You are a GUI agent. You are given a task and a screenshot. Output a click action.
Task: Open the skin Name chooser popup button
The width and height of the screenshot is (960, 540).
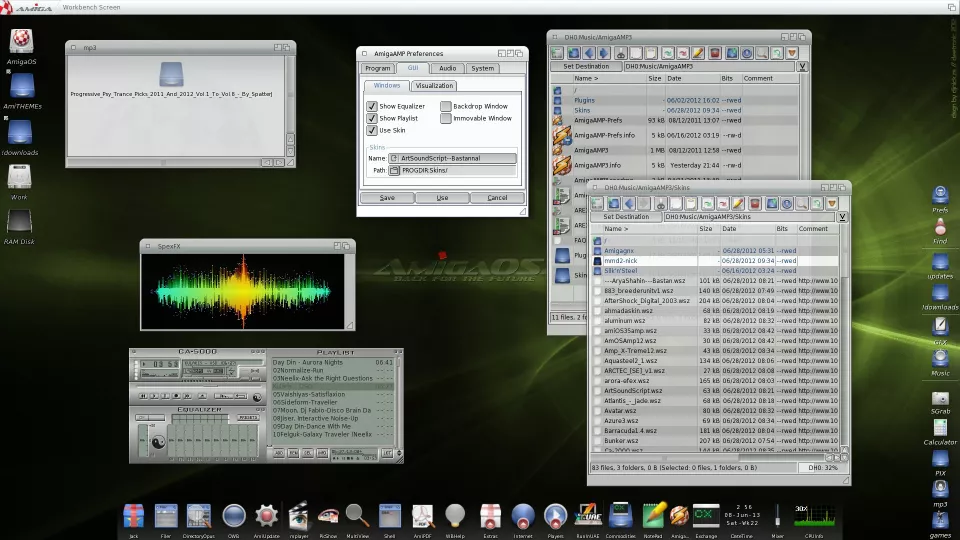[395, 158]
